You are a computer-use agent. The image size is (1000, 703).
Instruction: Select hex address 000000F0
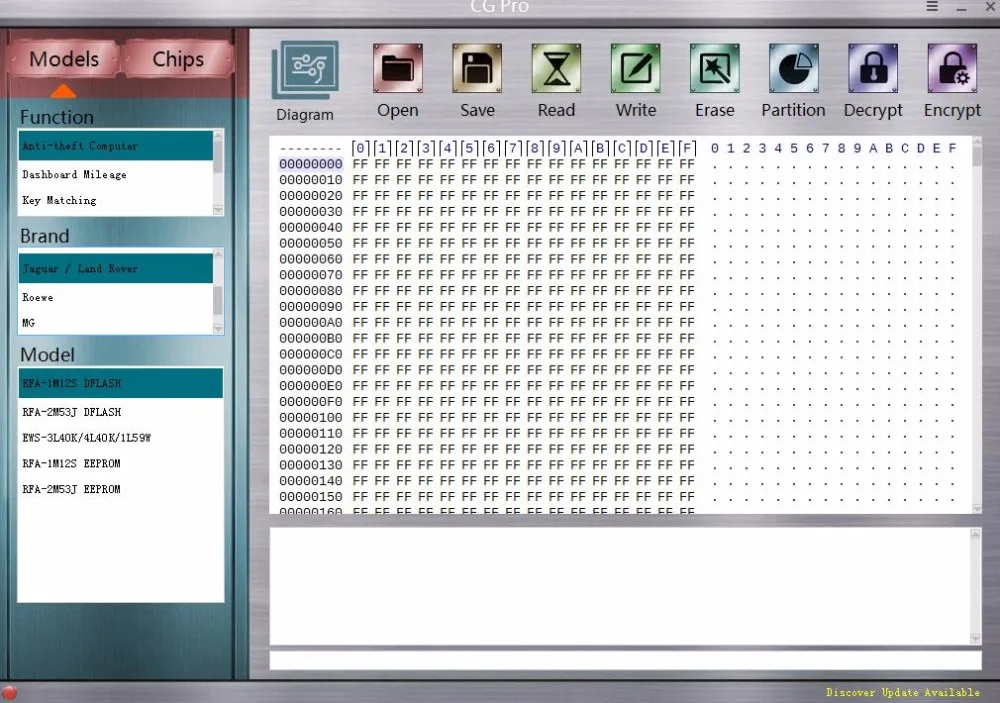(311, 401)
